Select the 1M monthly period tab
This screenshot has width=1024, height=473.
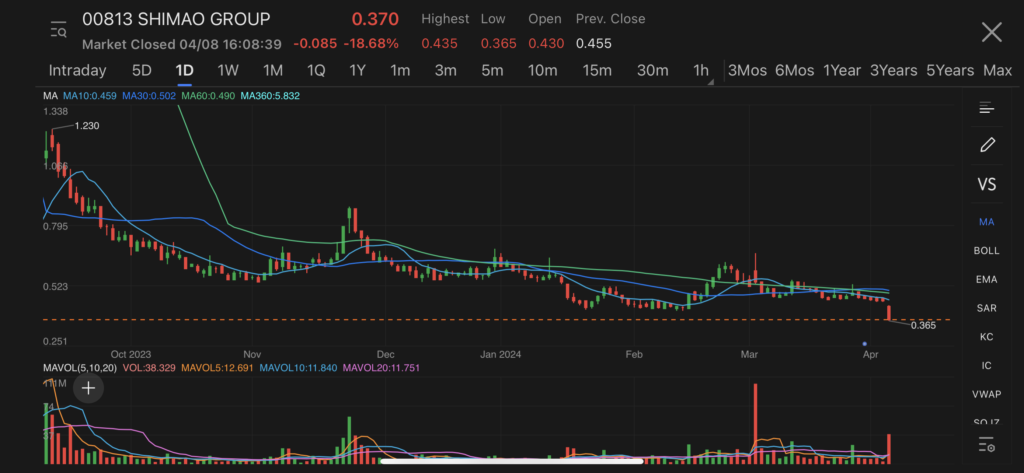(x=272, y=71)
